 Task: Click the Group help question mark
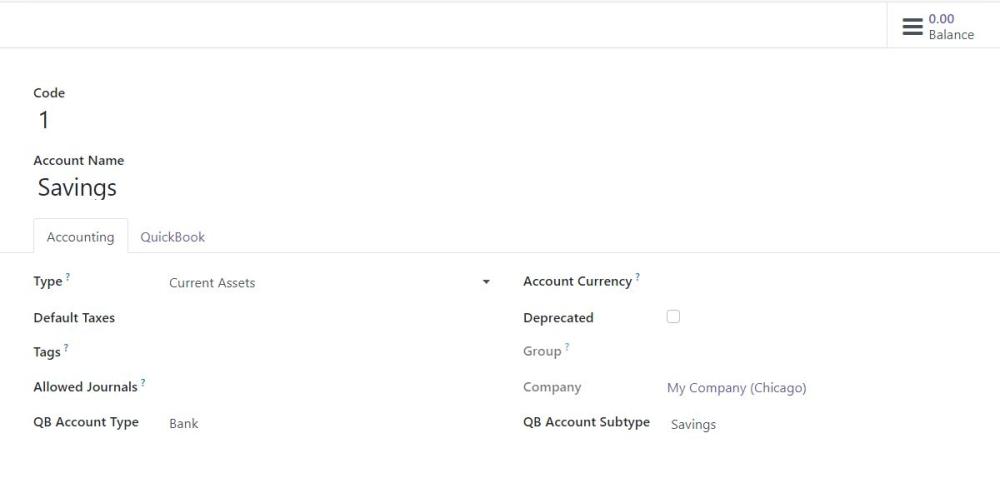566,347
